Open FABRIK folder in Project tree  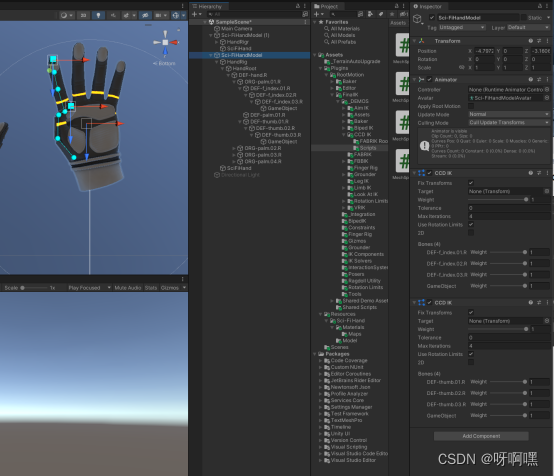362,155
